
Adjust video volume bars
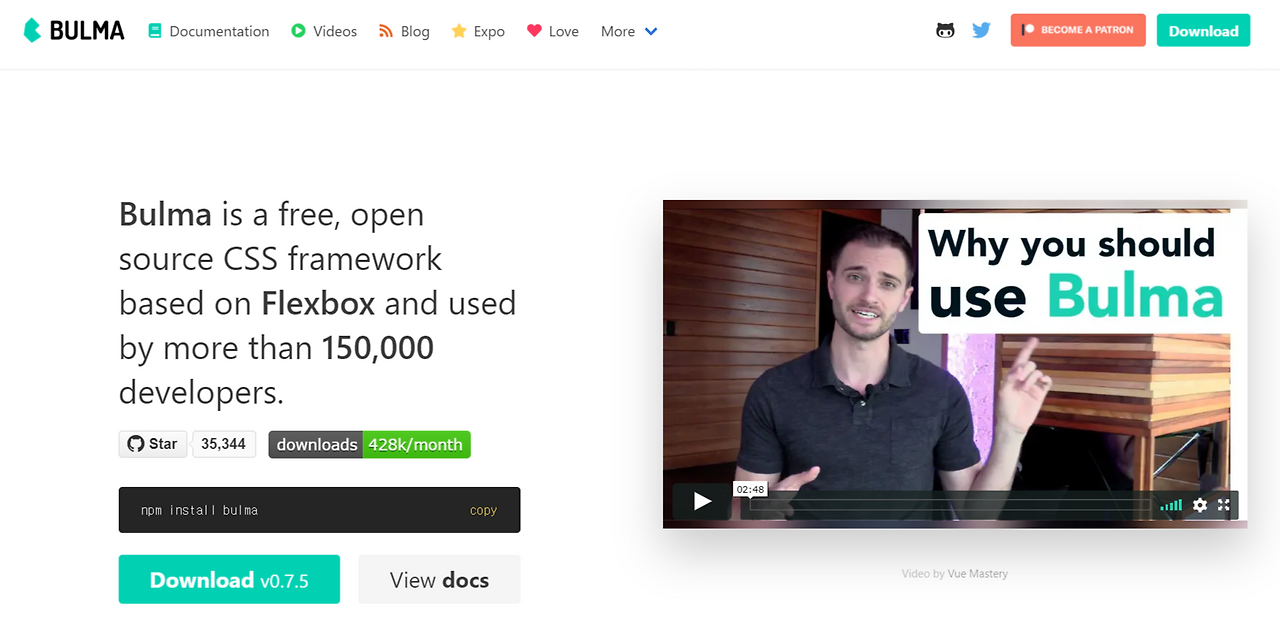coord(1171,506)
